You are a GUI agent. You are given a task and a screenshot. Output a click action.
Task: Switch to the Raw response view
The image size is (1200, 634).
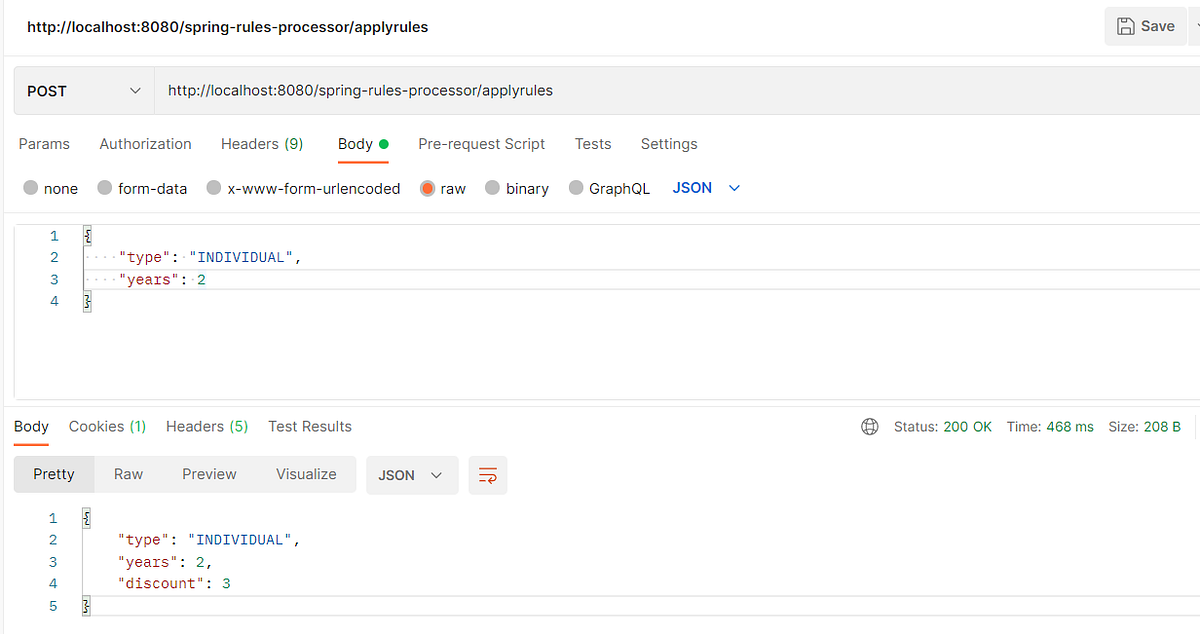128,474
